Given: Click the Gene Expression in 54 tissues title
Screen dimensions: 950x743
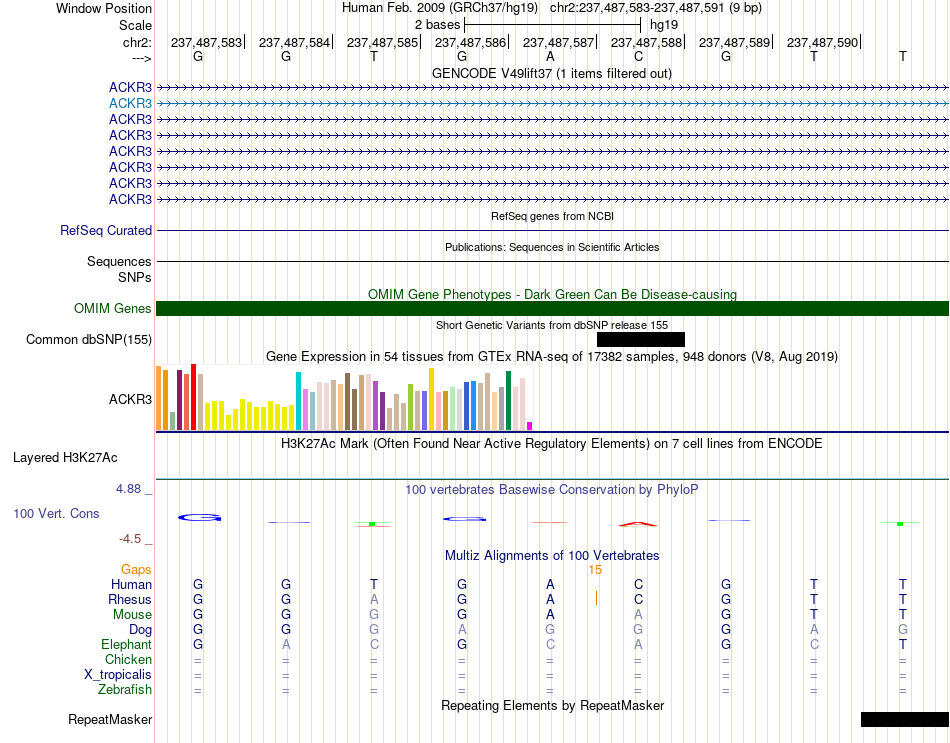Looking at the screenshot, I should click(x=552, y=356).
